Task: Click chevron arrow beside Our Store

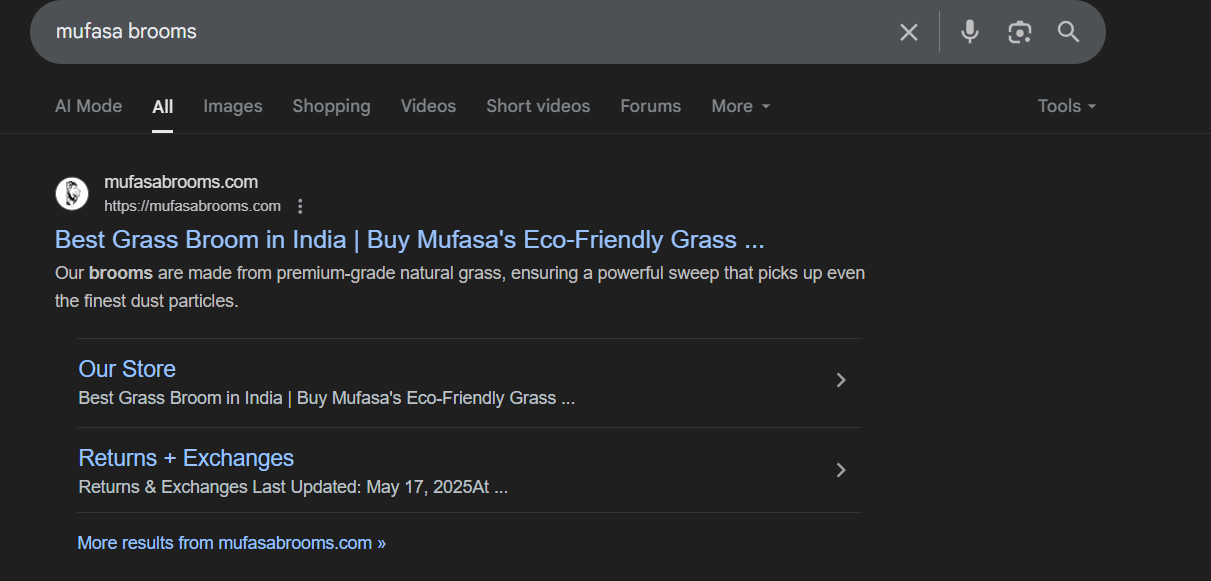Action: click(x=841, y=380)
